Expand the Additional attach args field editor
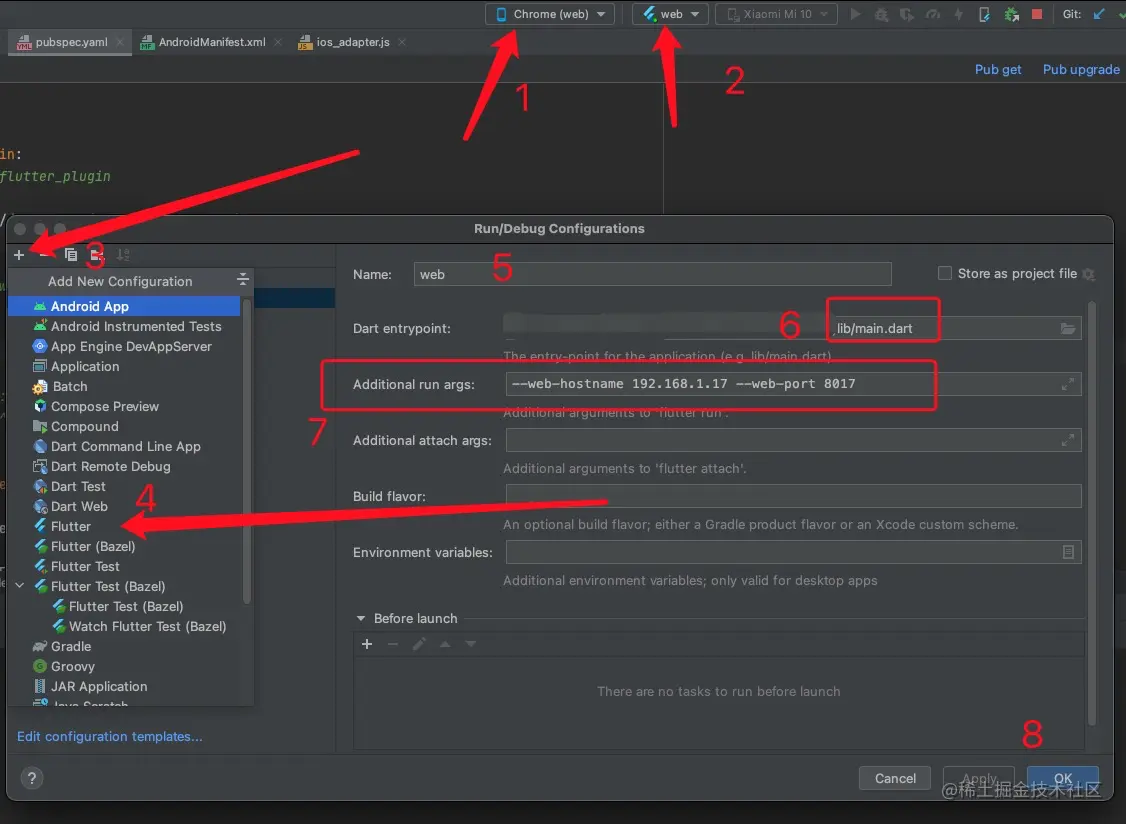This screenshot has height=824, width=1126. (x=1068, y=440)
